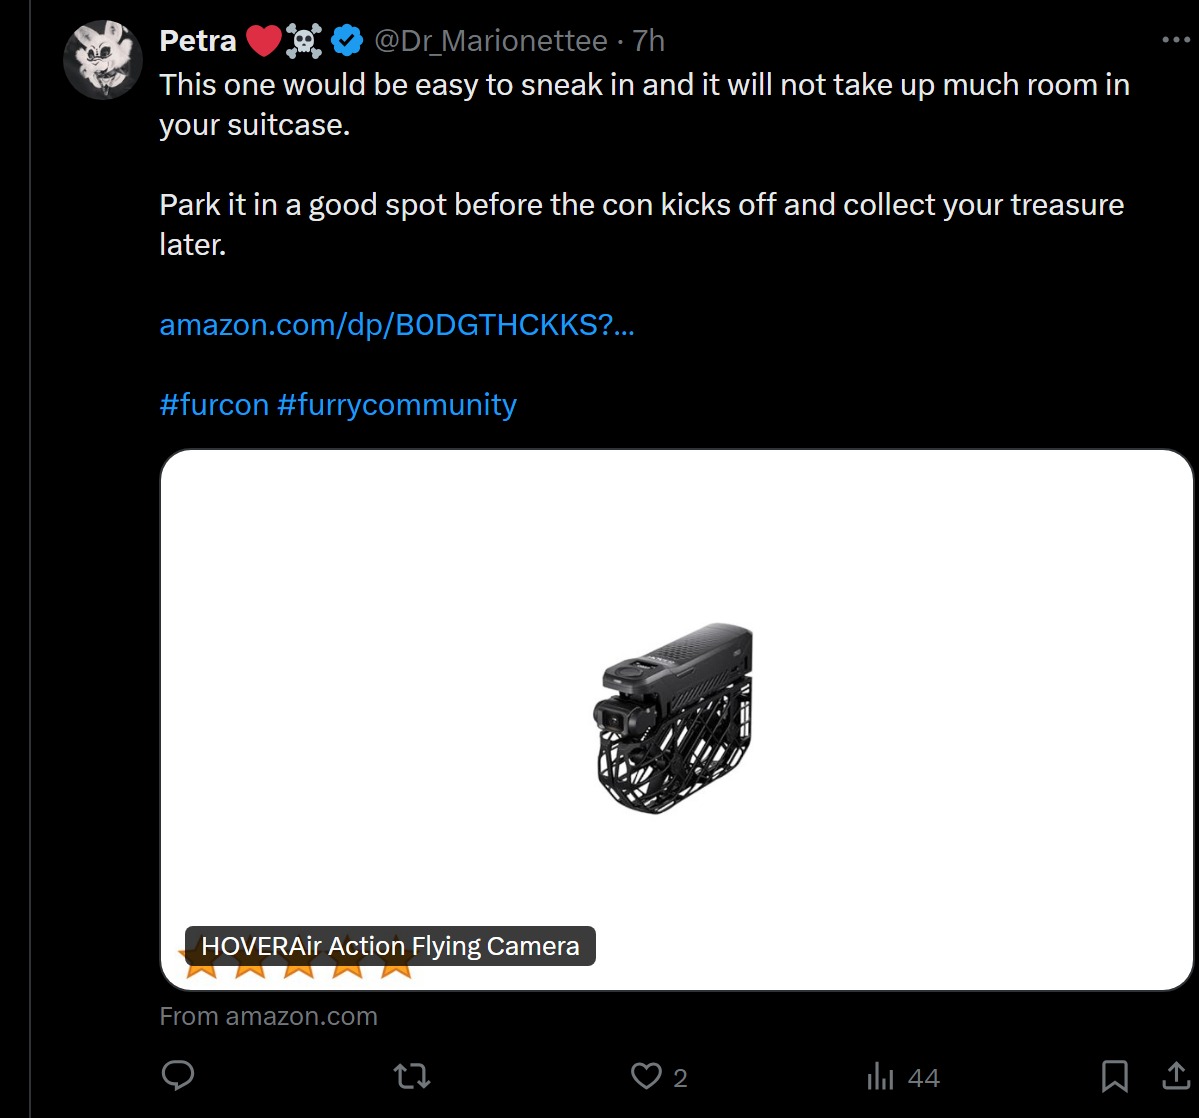This screenshot has width=1199, height=1118.
Task: Click the From amazon.com source text
Action: (268, 1016)
